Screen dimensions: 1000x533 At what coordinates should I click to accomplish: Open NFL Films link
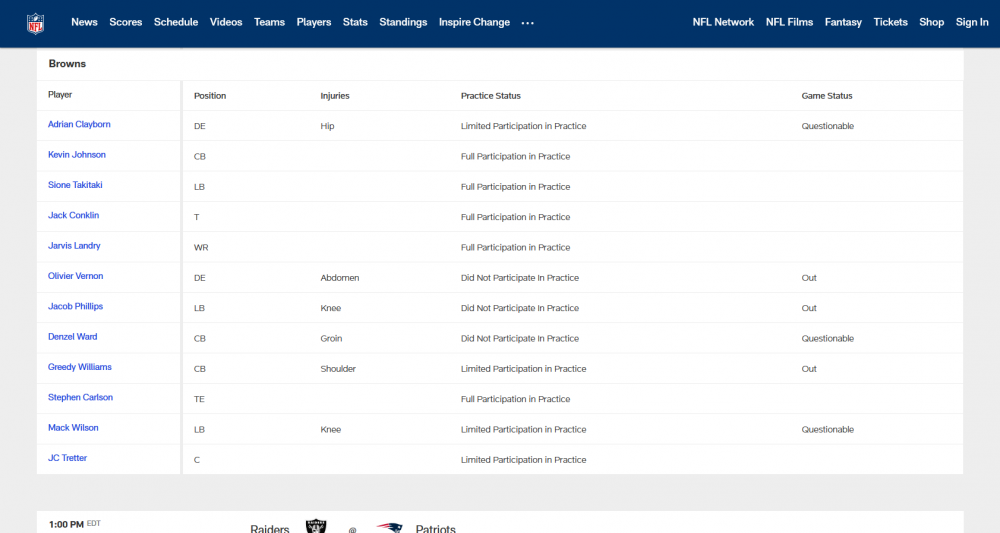click(x=790, y=22)
